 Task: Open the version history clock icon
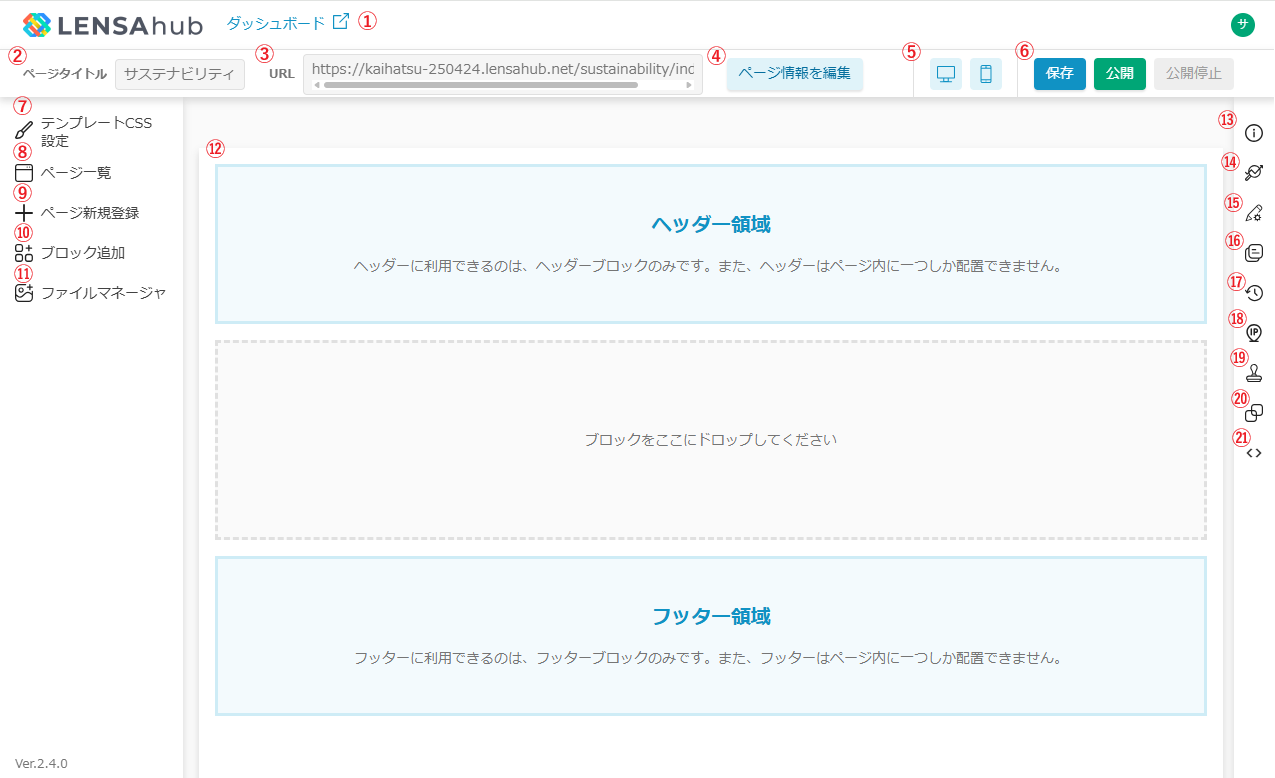point(1254,293)
